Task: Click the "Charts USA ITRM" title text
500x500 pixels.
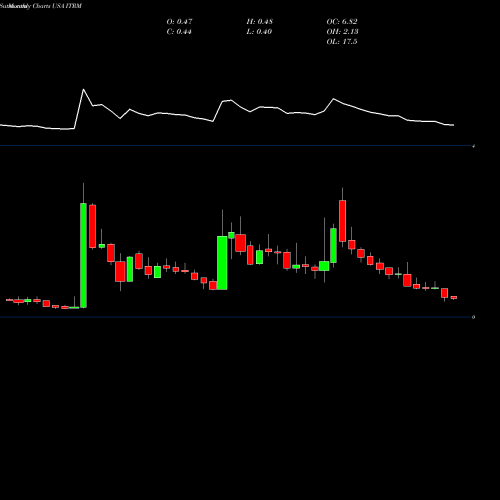Action: click(57, 6)
